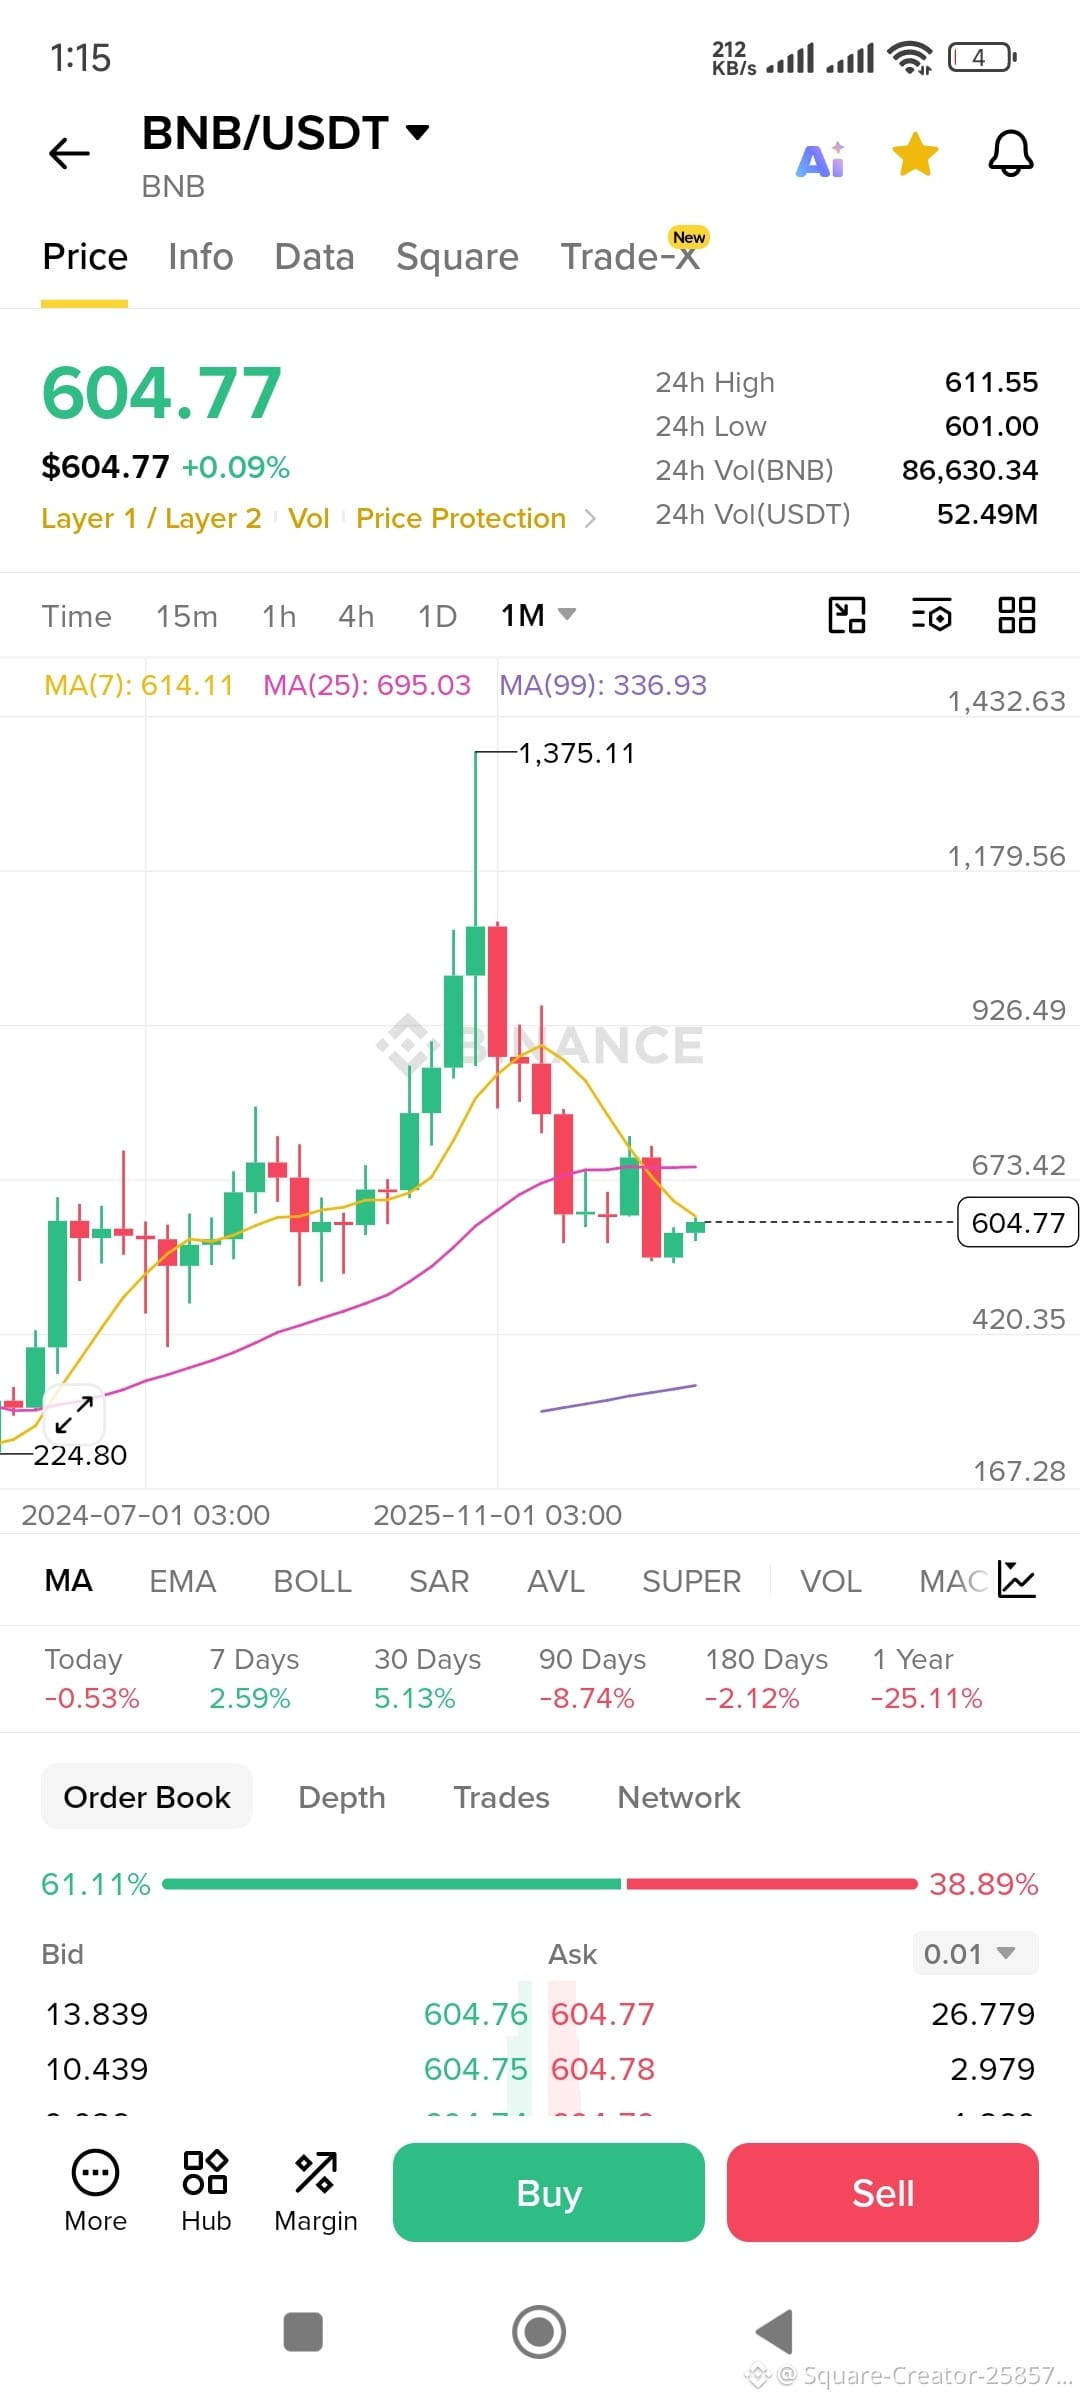Toggle the EMA indicator

coord(182,1581)
